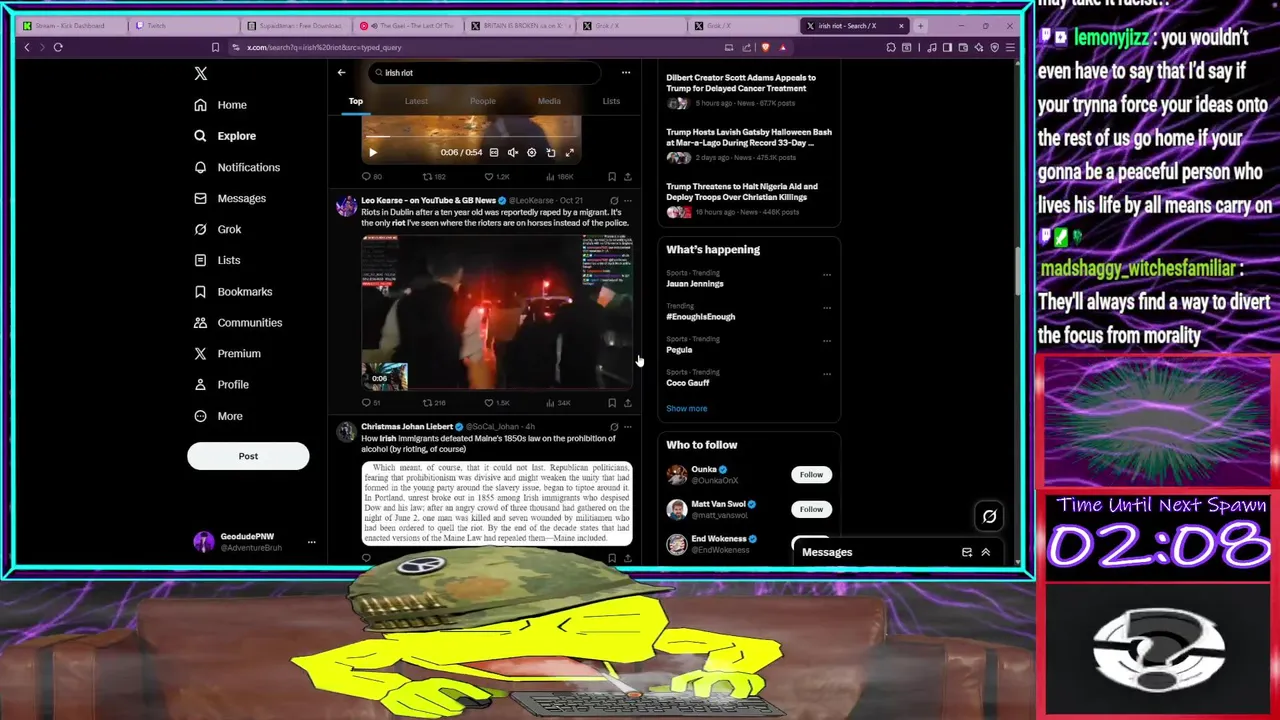
Task: Seek on the video progress bar
Action: [x=471, y=136]
